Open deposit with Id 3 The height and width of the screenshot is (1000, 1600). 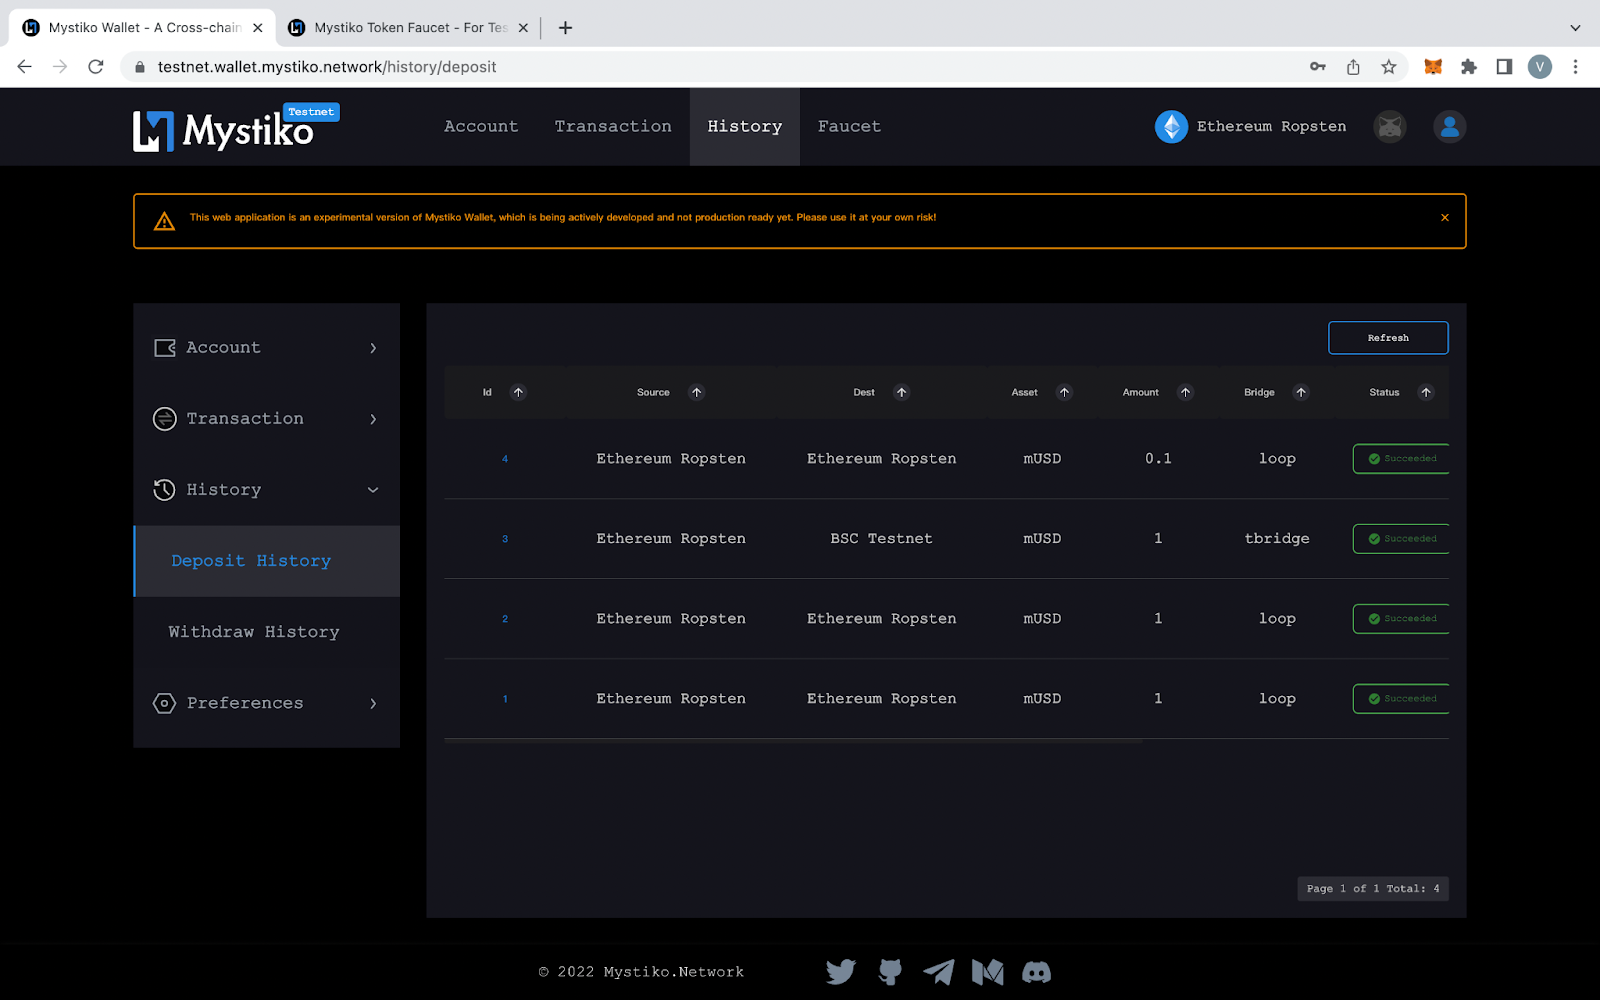tap(505, 539)
